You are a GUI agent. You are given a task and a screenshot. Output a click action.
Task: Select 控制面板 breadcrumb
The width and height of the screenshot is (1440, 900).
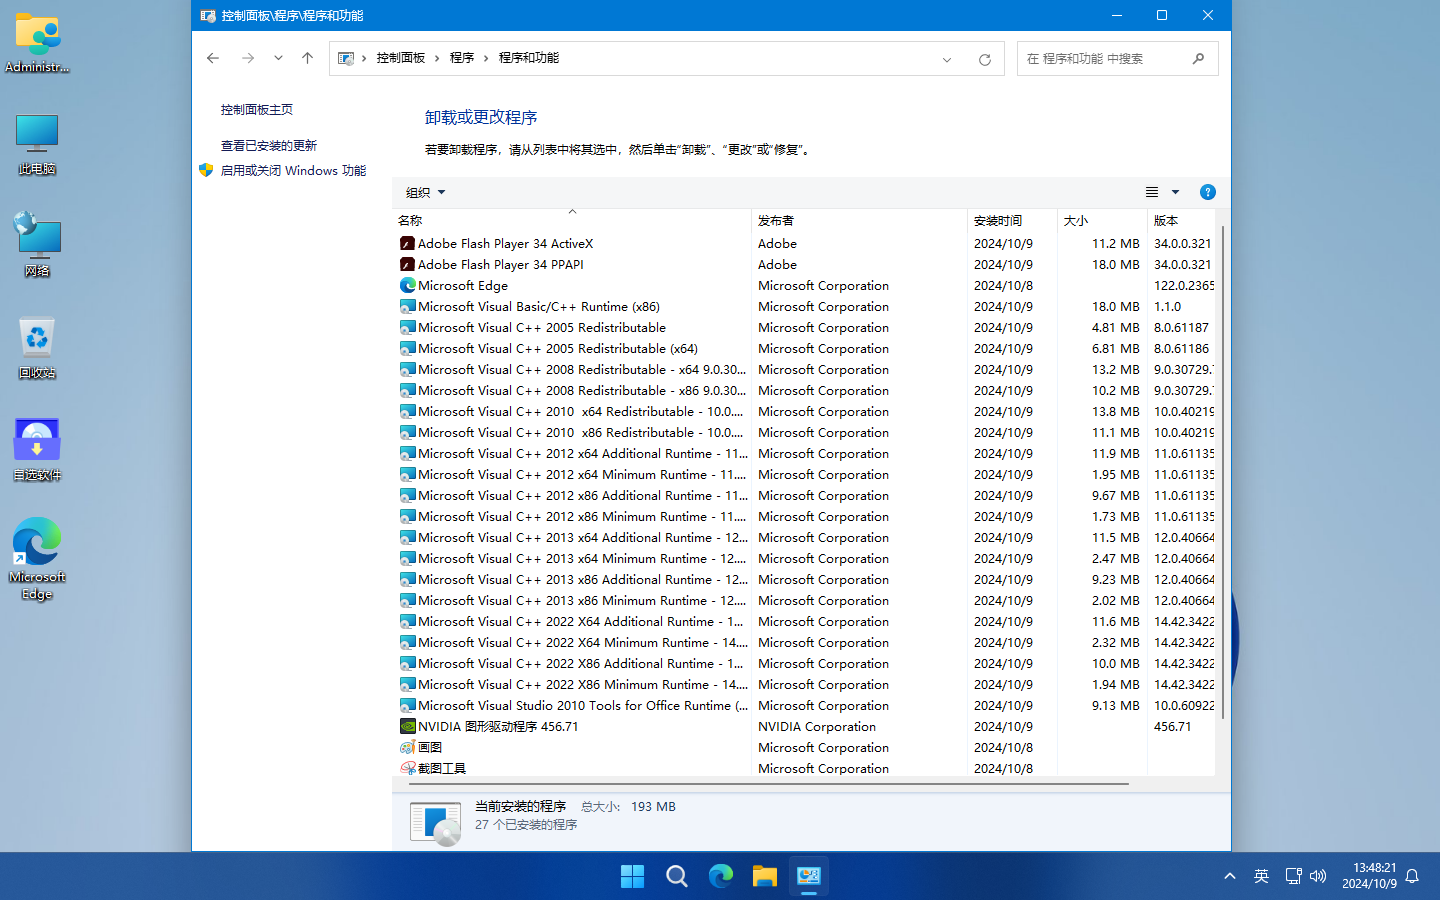(x=401, y=58)
